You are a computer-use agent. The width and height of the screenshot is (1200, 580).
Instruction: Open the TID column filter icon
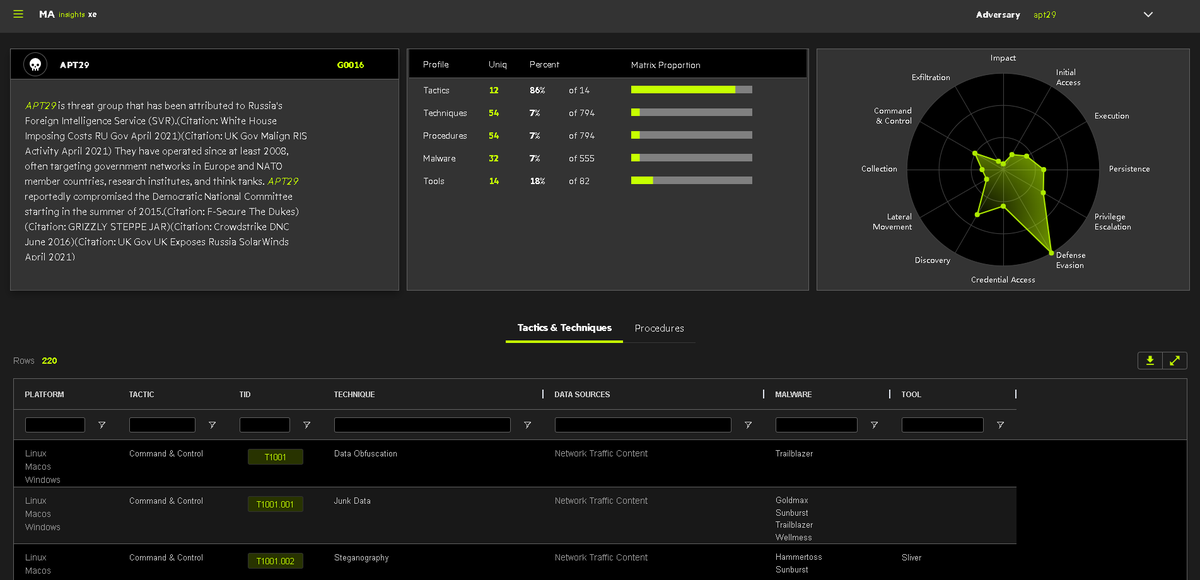pyautogui.click(x=307, y=425)
